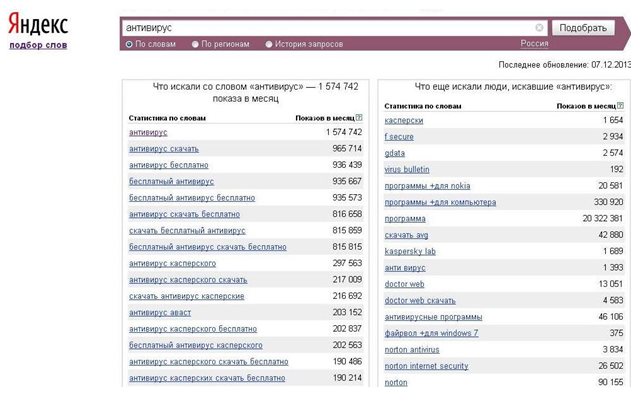Open the скачать антивирус касперские link
640x402 pixels.
pos(187,296)
